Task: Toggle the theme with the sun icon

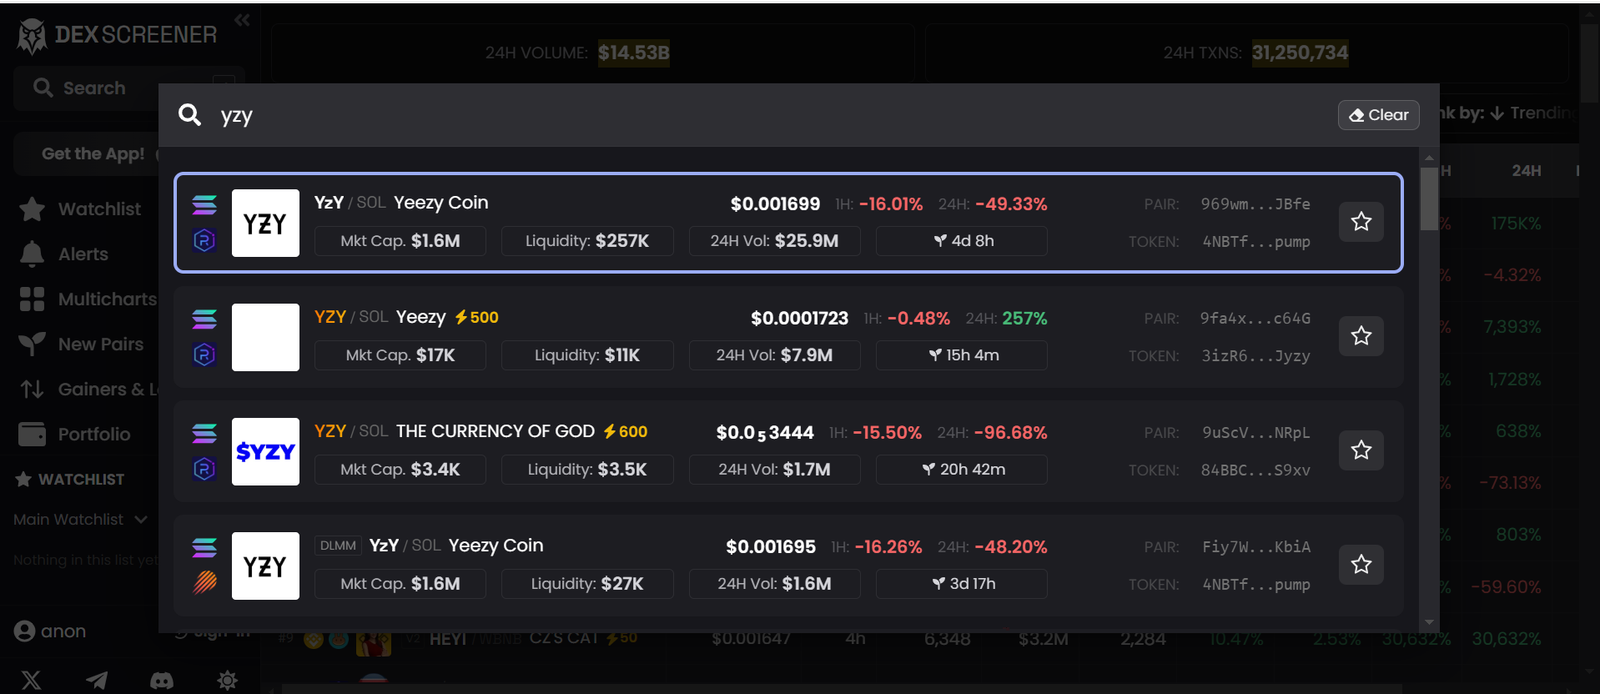Action: (x=228, y=680)
